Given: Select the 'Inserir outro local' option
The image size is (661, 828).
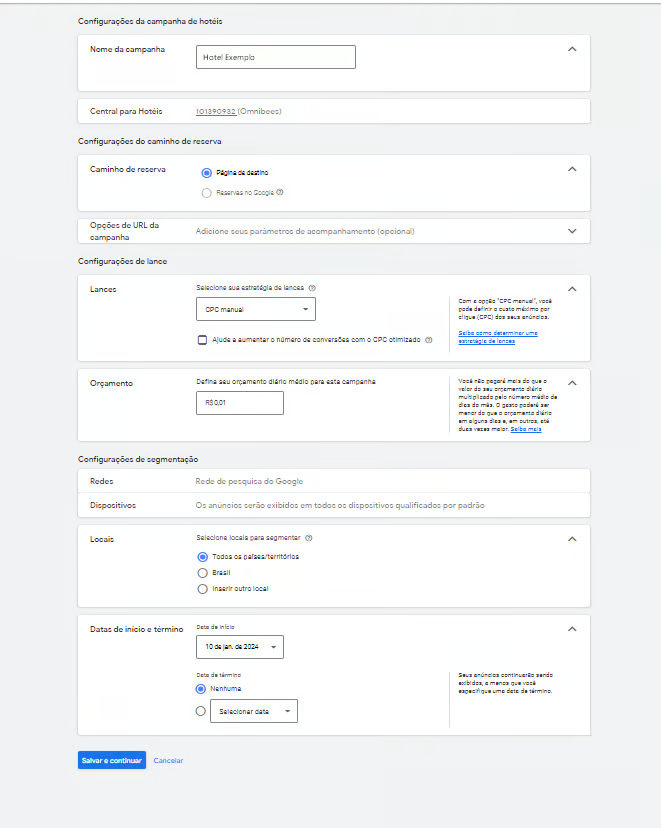Looking at the screenshot, I should [x=202, y=589].
